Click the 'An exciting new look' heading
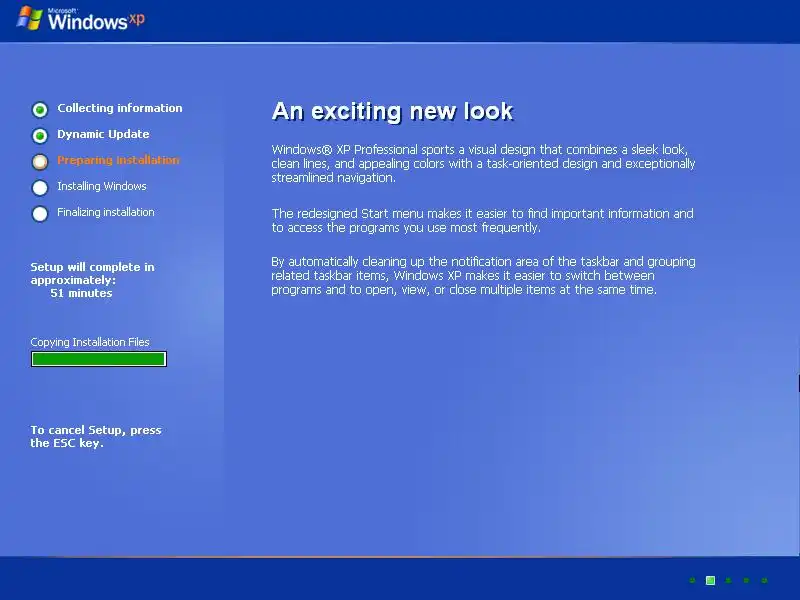This screenshot has width=800, height=600. [x=392, y=111]
